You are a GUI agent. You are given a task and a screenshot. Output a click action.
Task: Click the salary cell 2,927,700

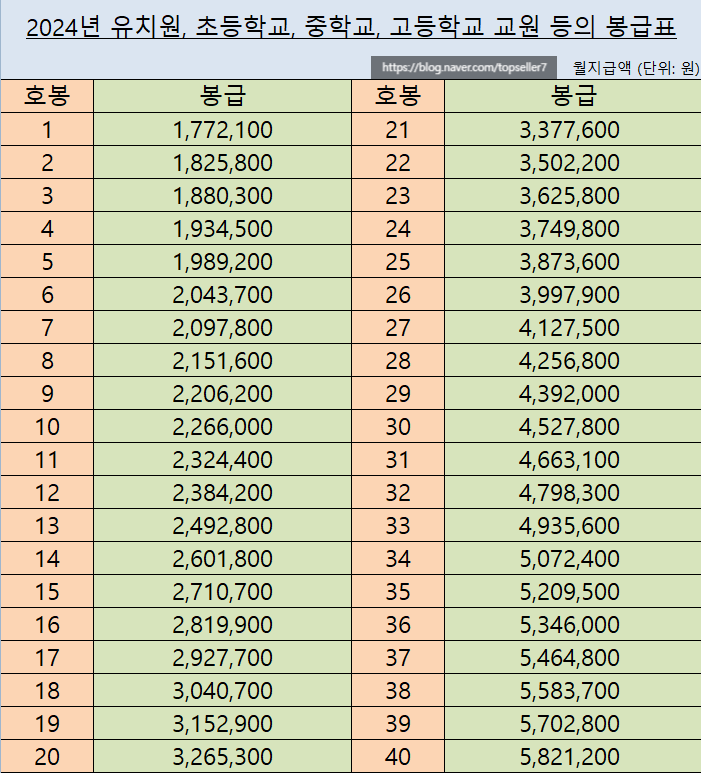[222, 658]
